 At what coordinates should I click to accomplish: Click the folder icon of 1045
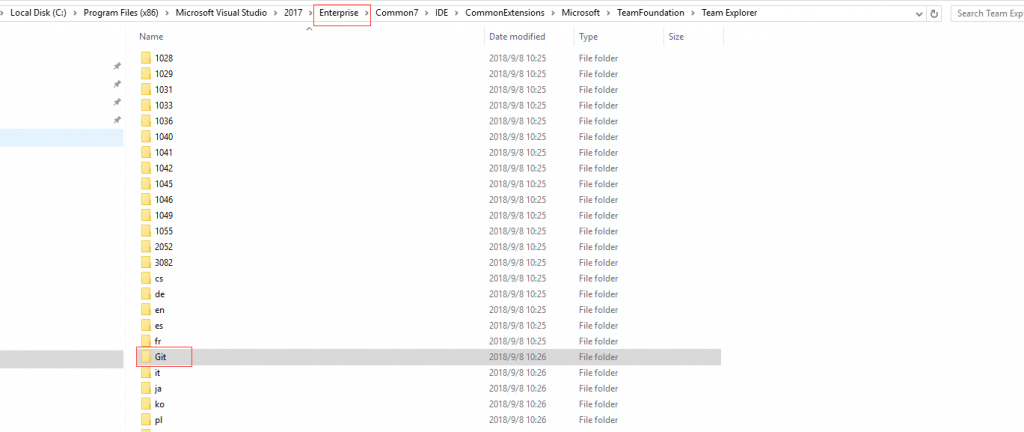[146, 183]
